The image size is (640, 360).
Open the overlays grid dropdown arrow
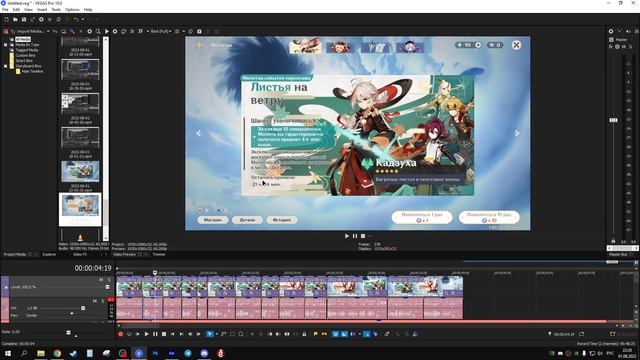[183, 31]
